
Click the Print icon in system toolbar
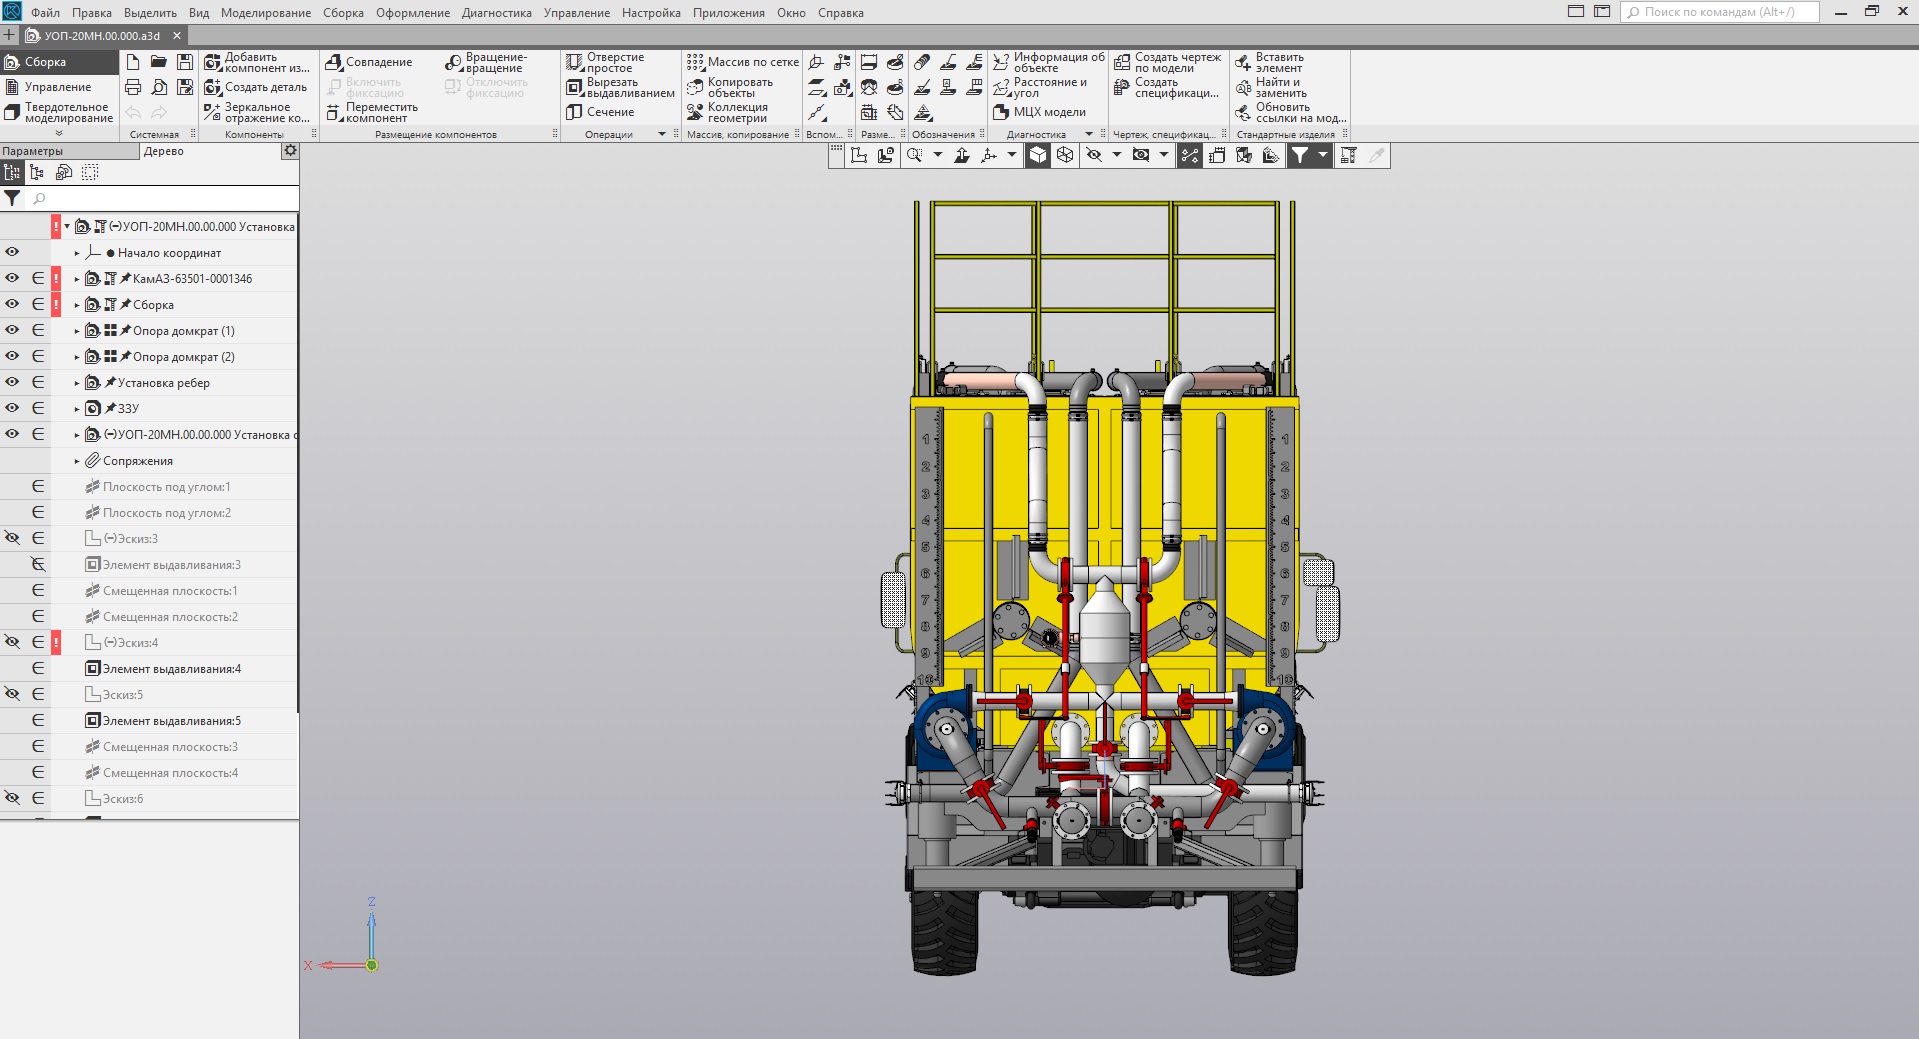click(133, 87)
